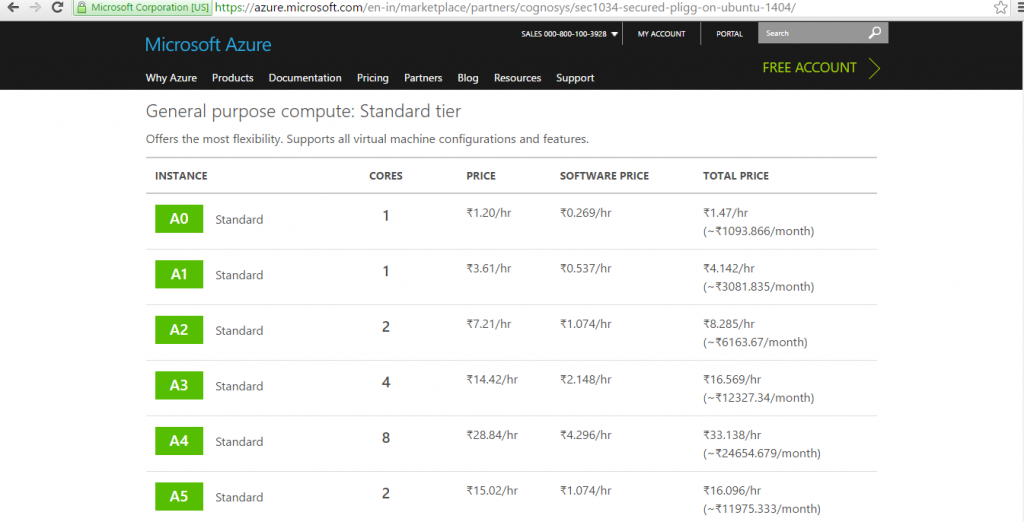Image resolution: width=1024 pixels, height=522 pixels.
Task: Expand the Sales phone number dropdown
Action: click(x=614, y=34)
